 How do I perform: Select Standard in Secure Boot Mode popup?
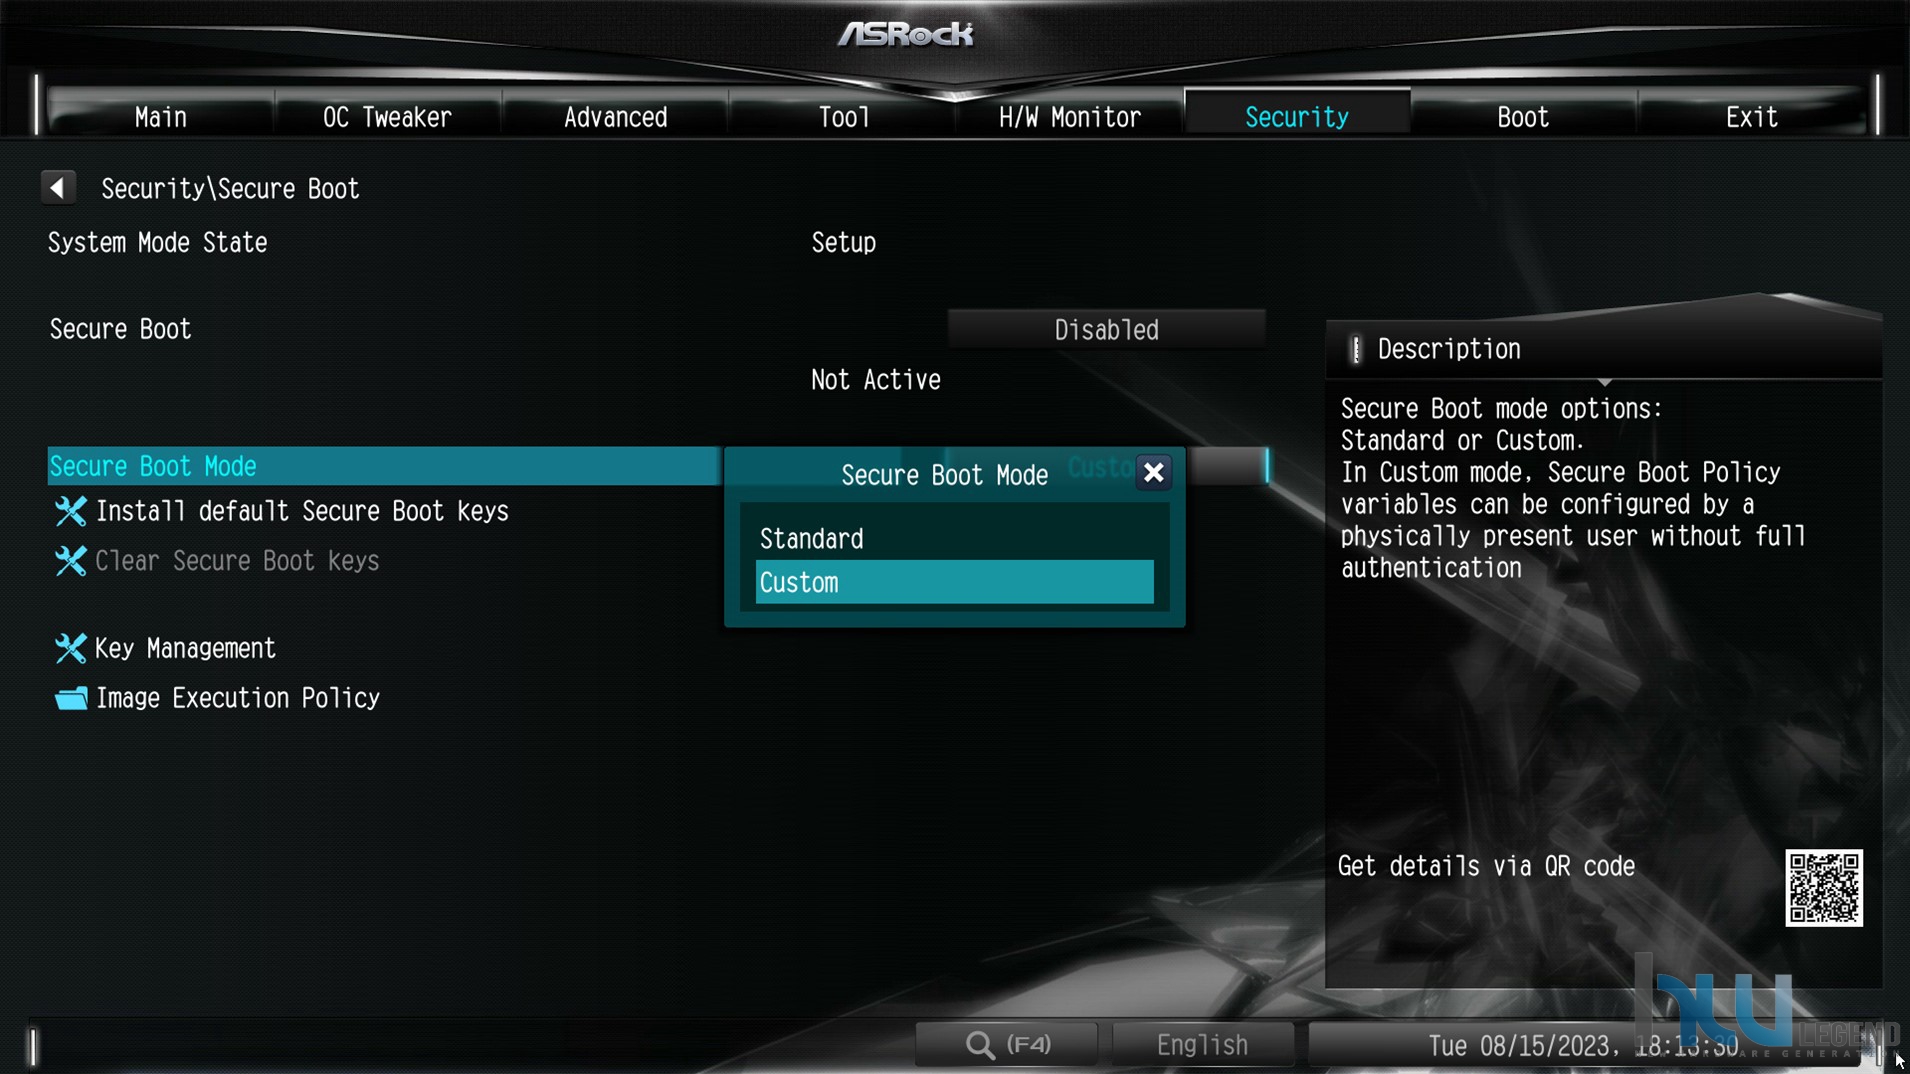(954, 539)
